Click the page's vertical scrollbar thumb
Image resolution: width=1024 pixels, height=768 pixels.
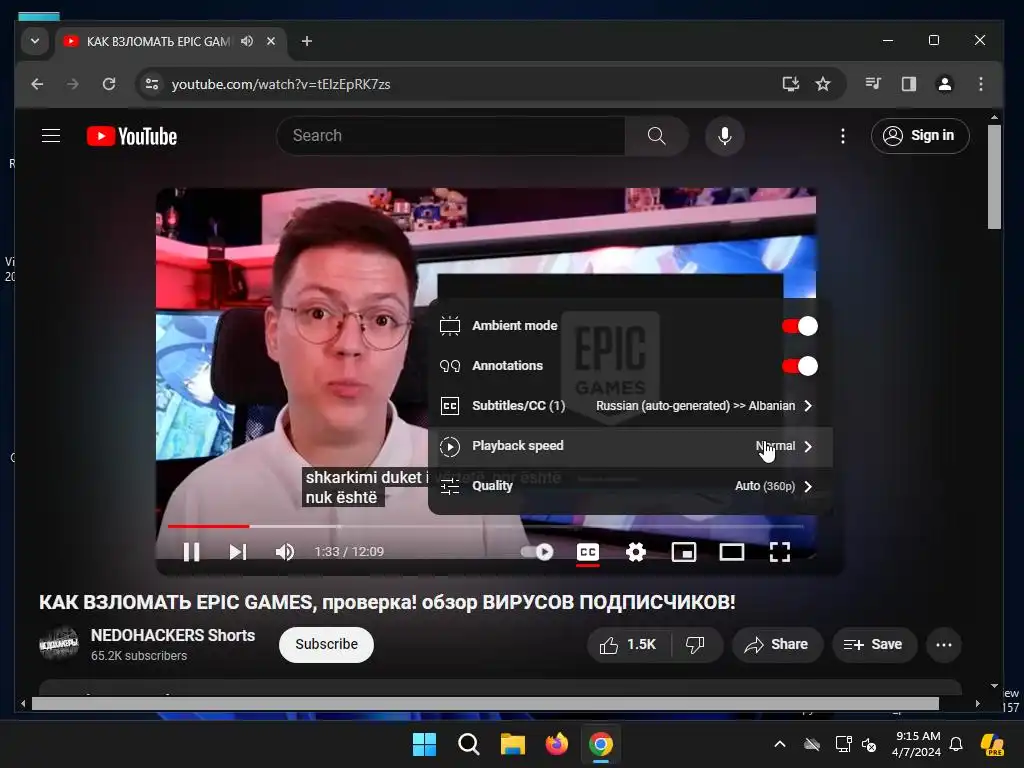[x=994, y=176]
